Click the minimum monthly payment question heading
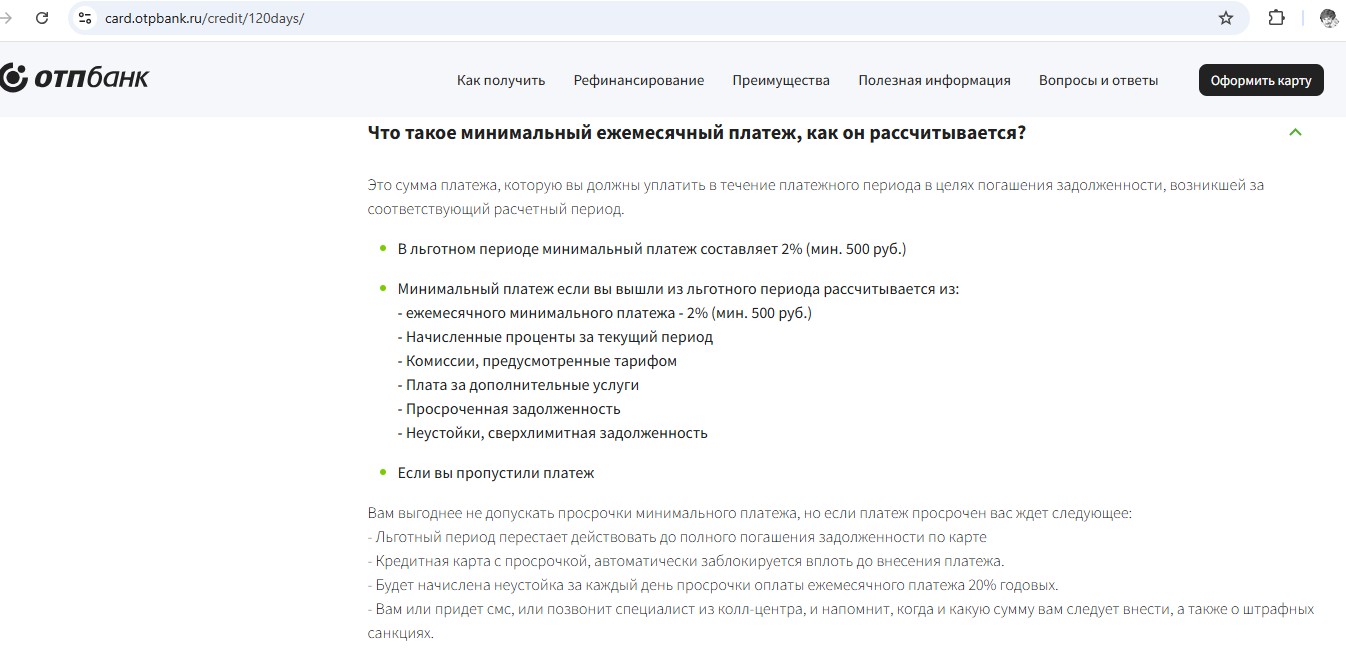 tap(696, 132)
